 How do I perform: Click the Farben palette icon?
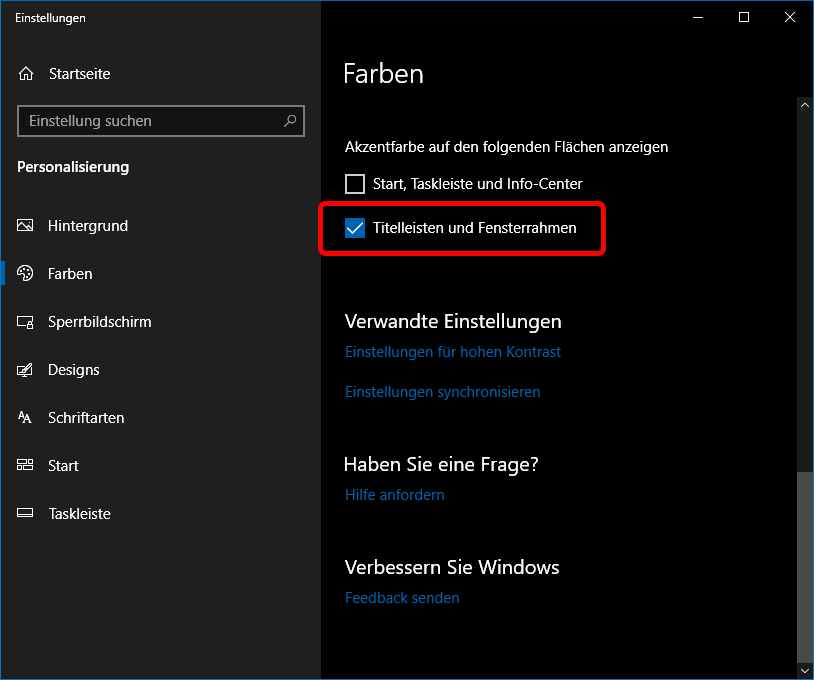click(26, 274)
